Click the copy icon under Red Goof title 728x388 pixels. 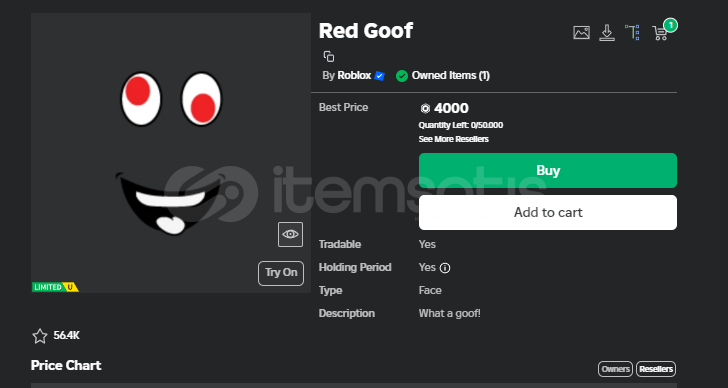[x=329, y=57]
